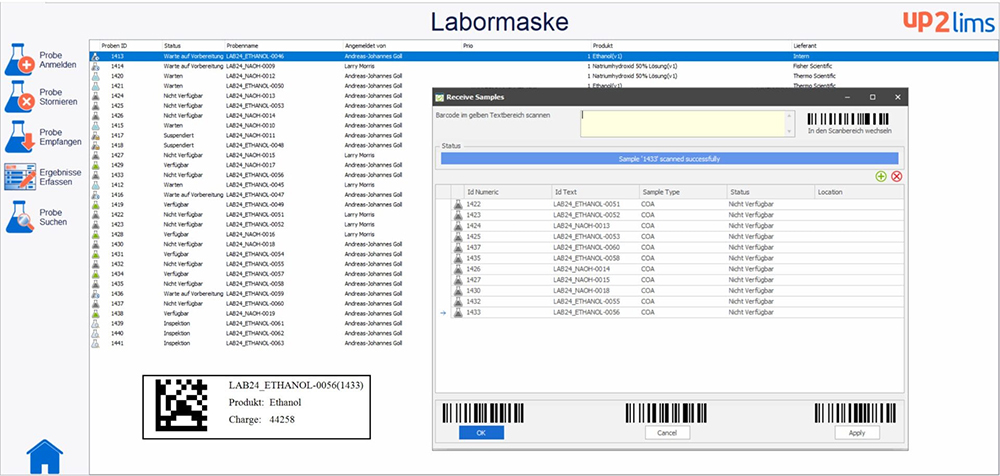Click the data matrix code on label
Screen dimensions: 1000x476
[x=182, y=405]
